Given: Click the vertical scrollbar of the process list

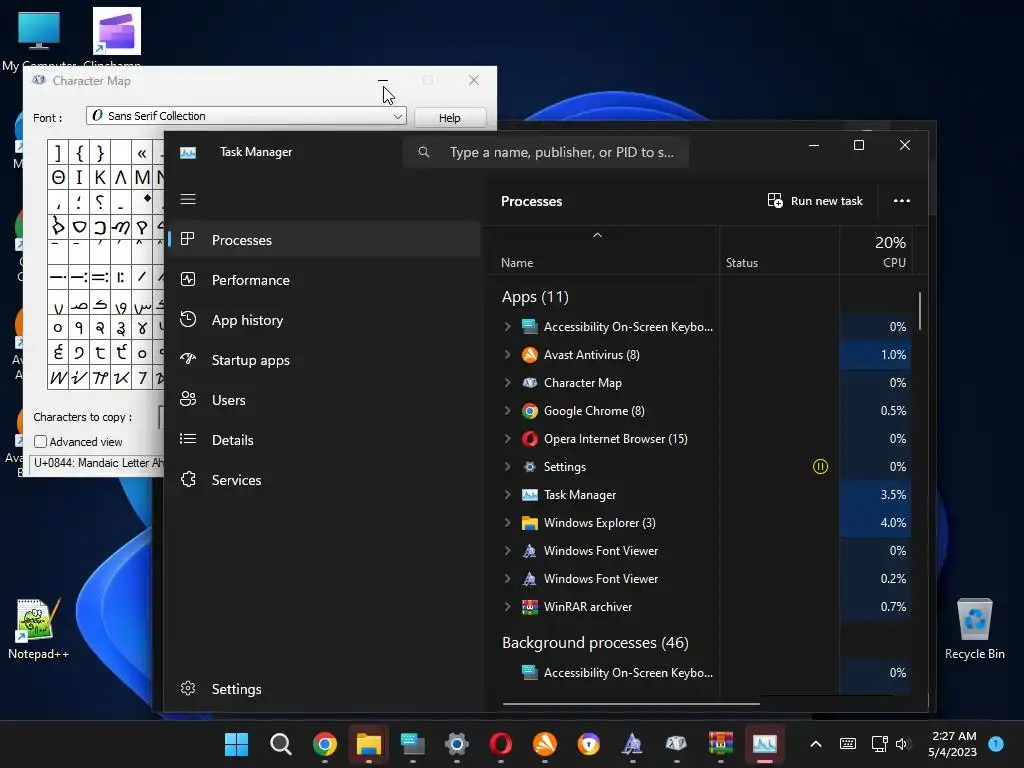Looking at the screenshot, I should coord(920,311).
